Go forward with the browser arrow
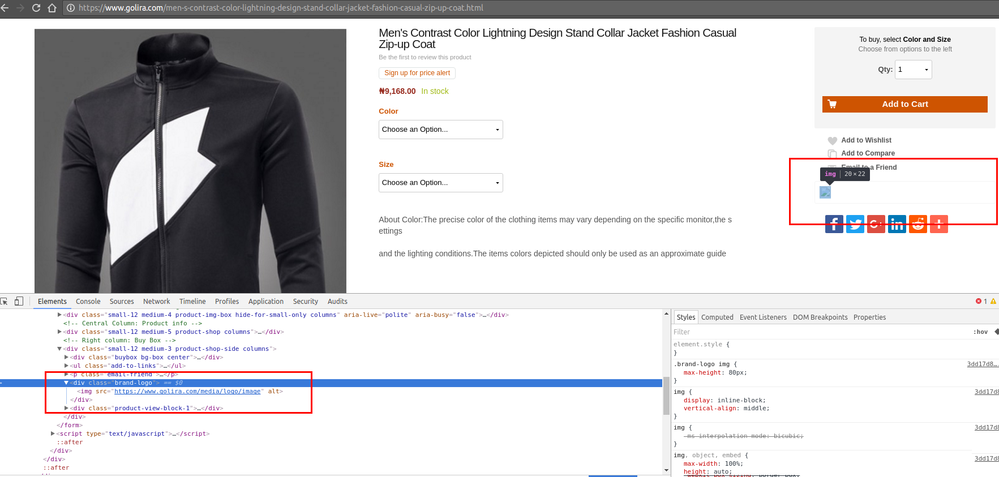 pyautogui.click(x=19, y=8)
